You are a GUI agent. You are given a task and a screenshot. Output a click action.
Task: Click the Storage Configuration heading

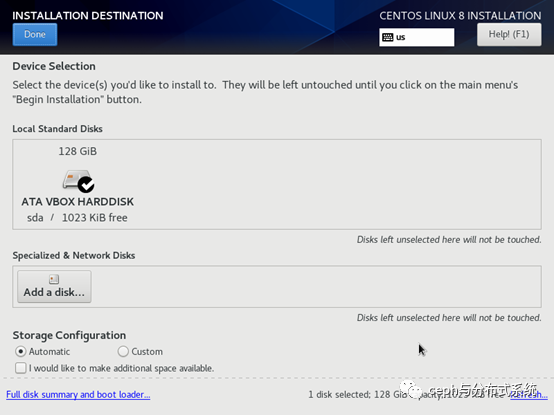[x=69, y=335]
